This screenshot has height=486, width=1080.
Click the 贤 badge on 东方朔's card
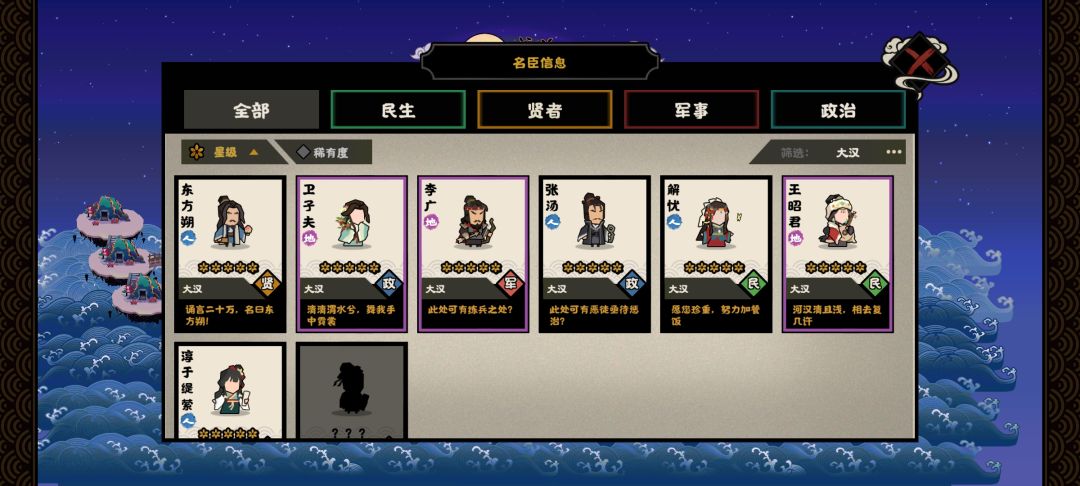pos(267,284)
